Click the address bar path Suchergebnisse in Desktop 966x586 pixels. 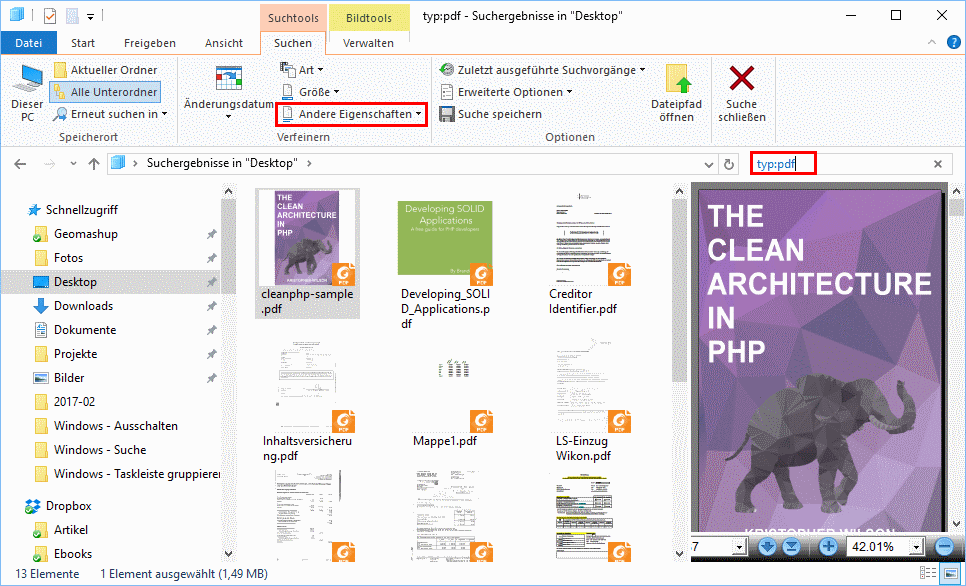coord(222,163)
